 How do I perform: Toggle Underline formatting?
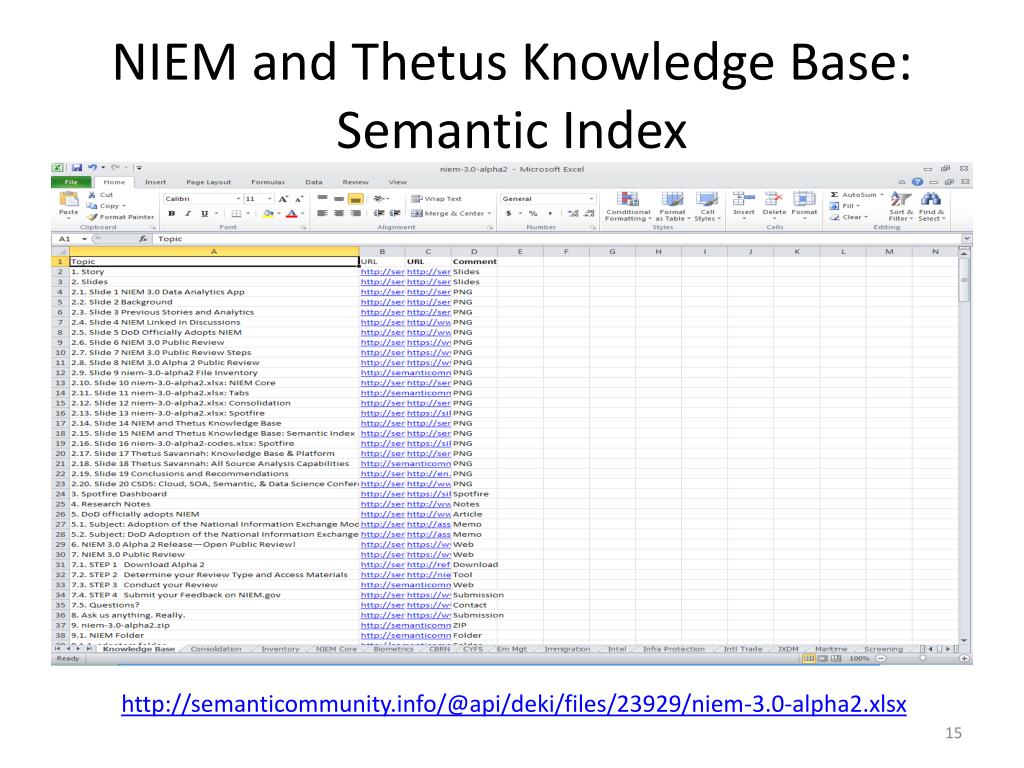[204, 214]
